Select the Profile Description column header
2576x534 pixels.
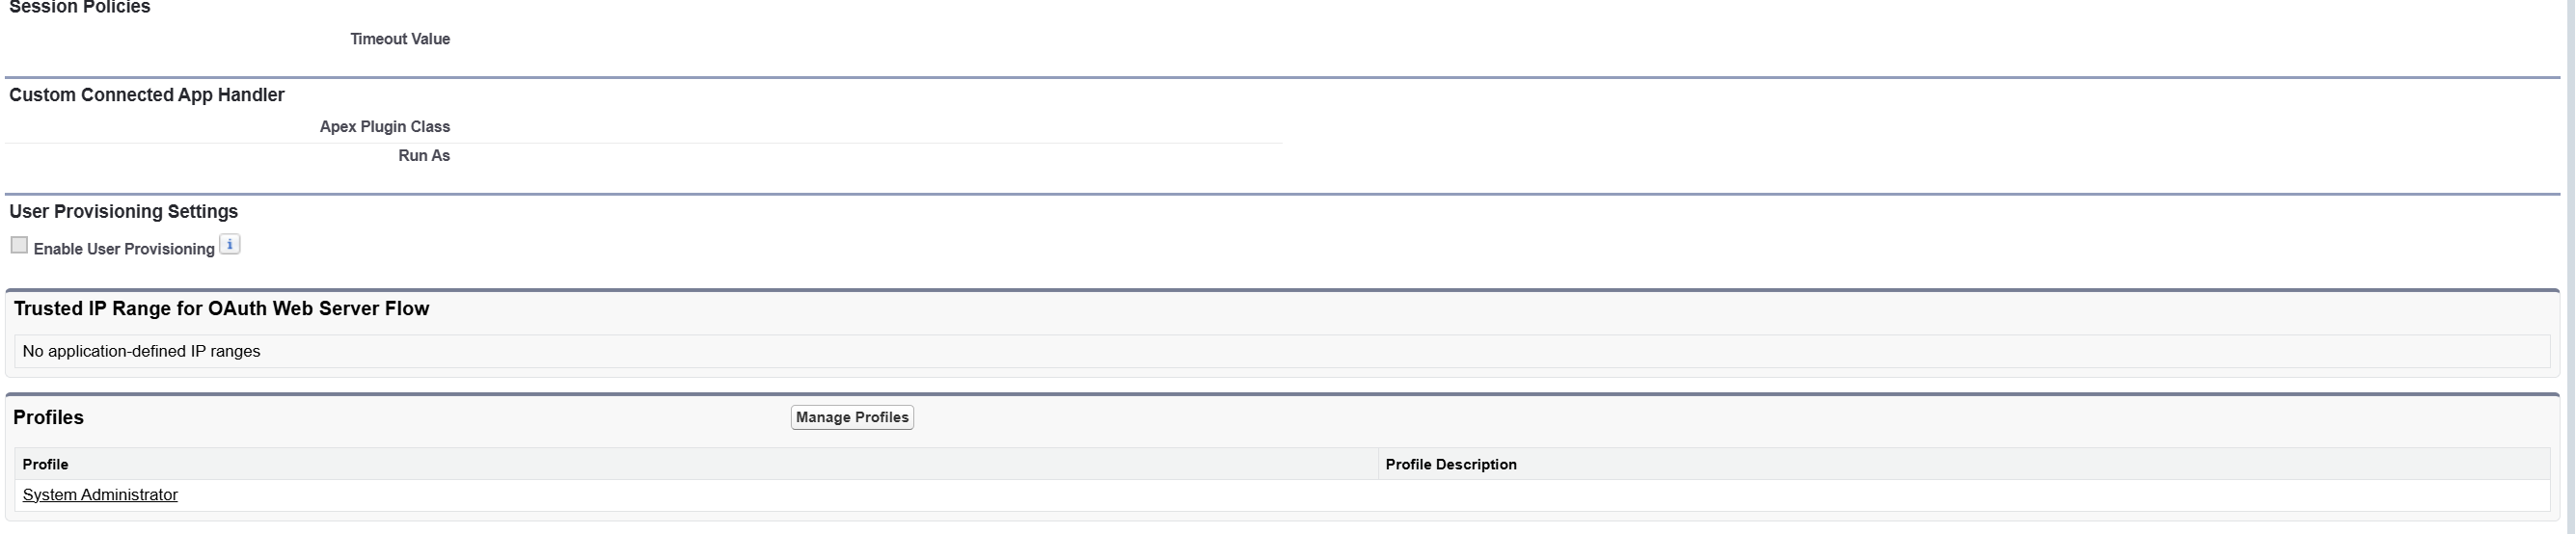coord(1451,464)
